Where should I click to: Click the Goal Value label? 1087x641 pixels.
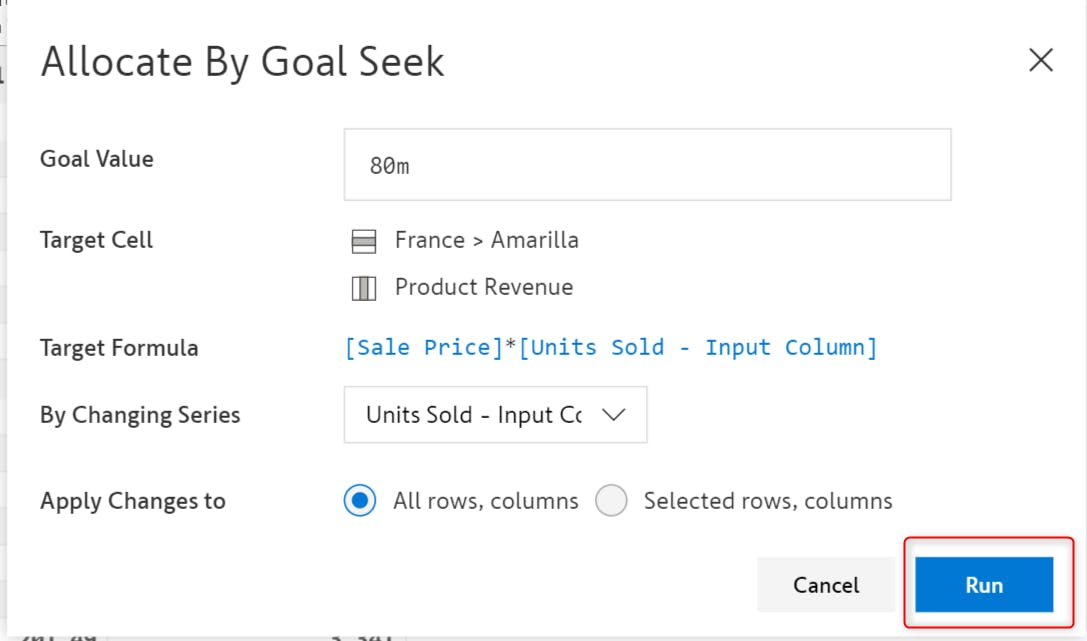[97, 159]
